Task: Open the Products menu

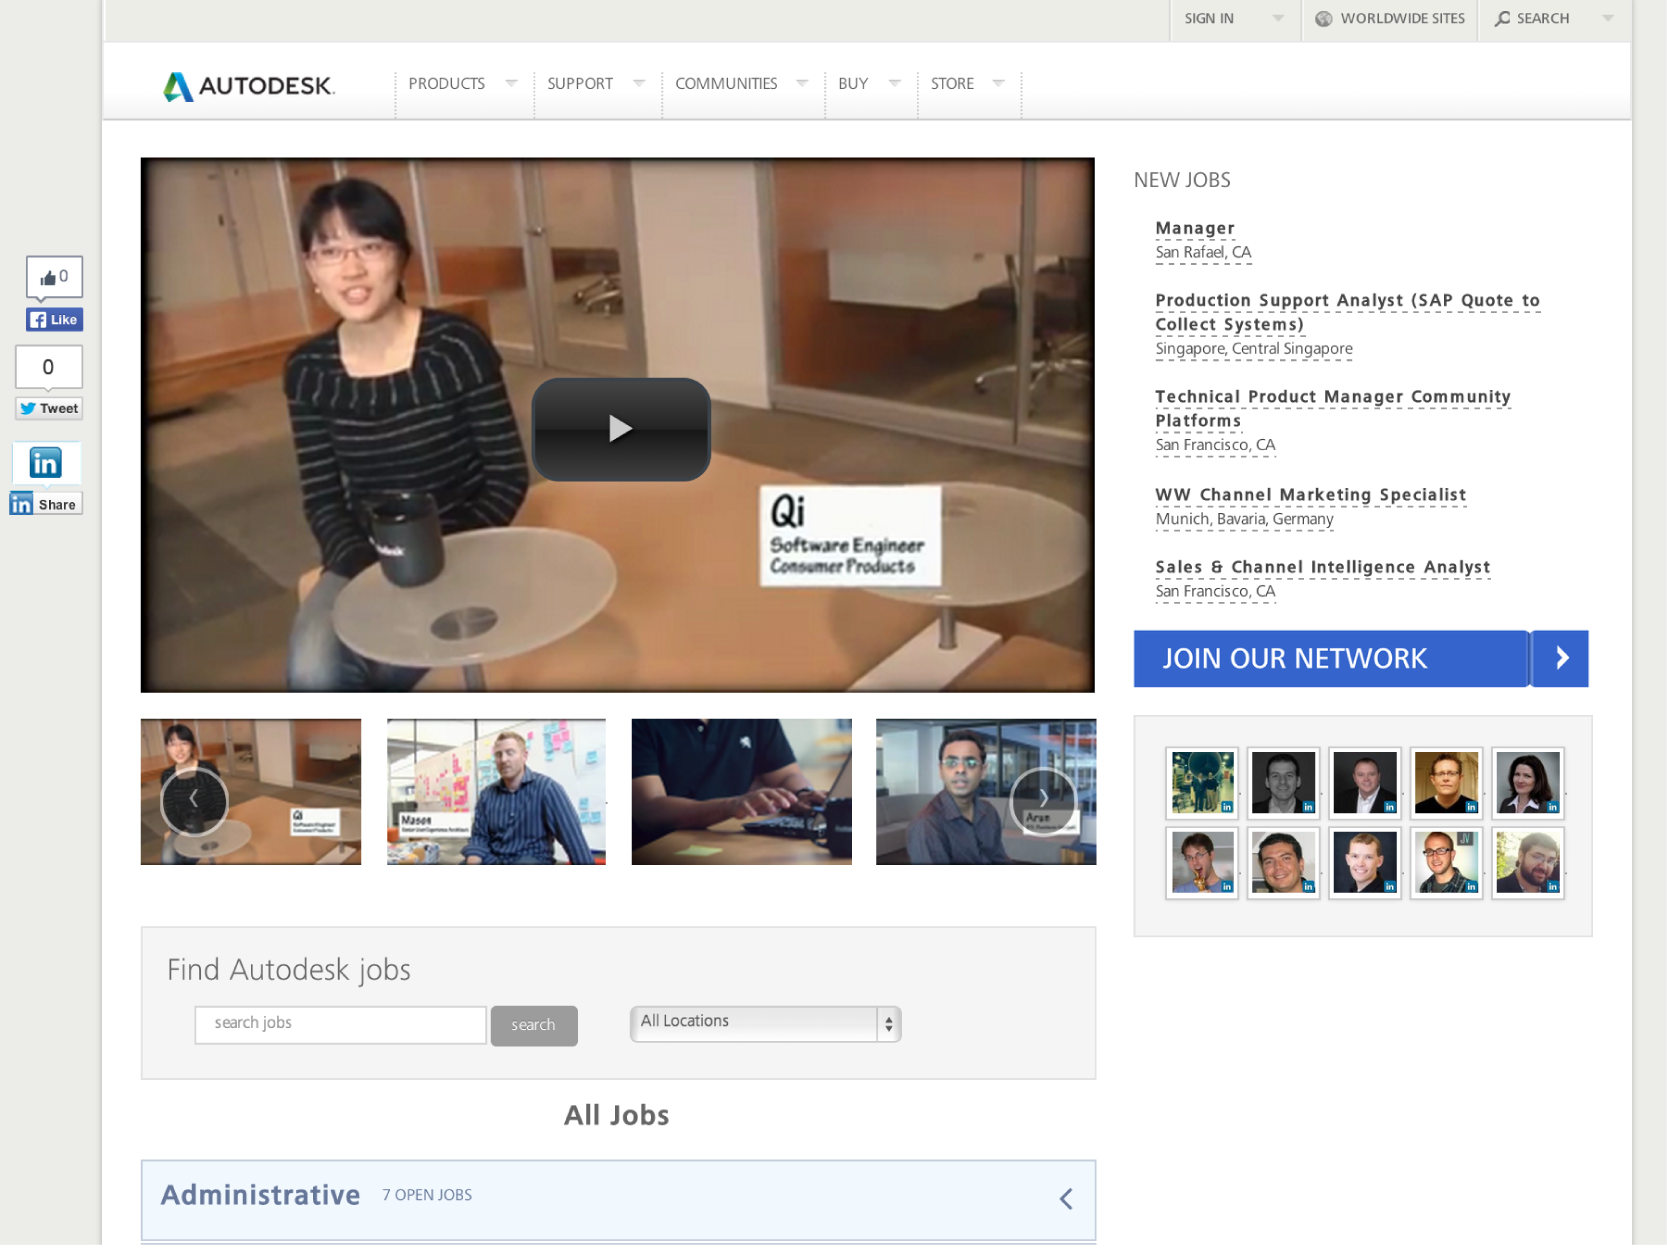Action: coord(446,84)
